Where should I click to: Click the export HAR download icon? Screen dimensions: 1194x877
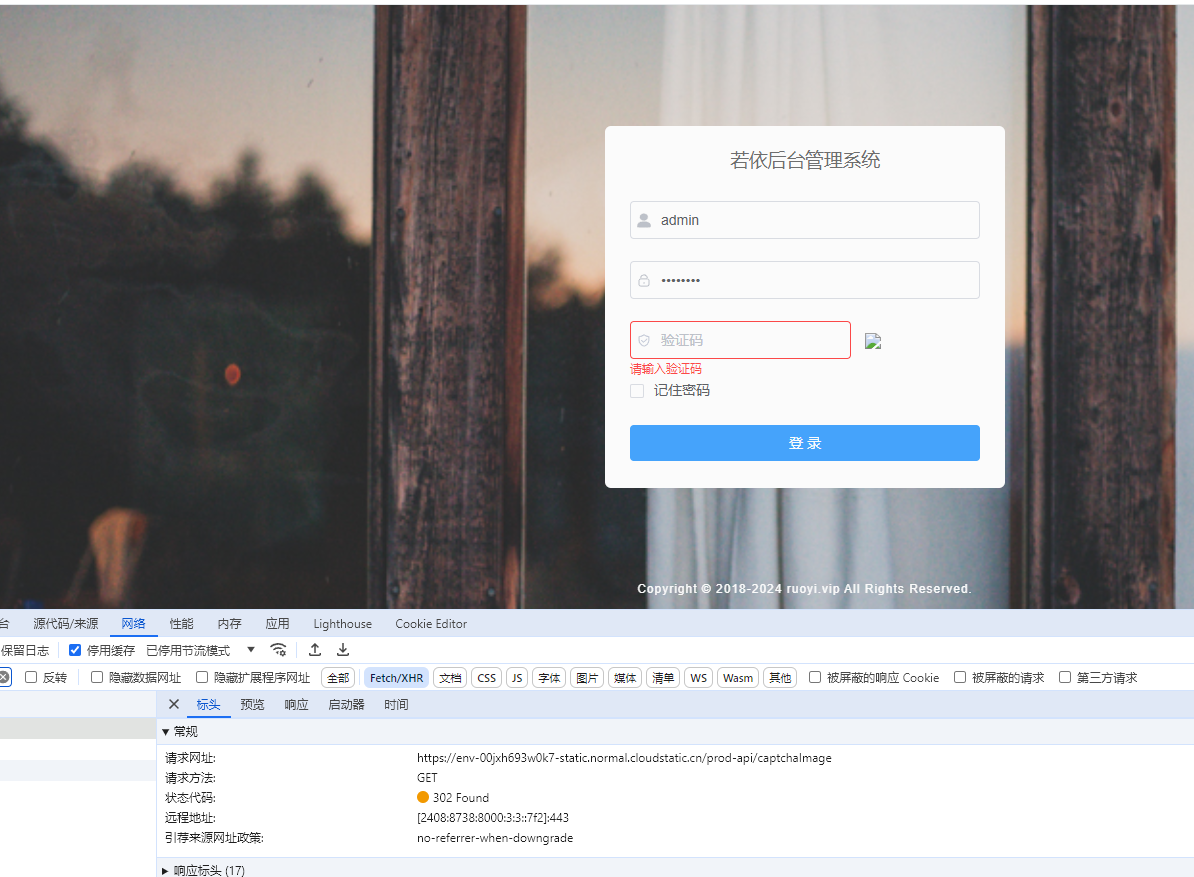tap(343, 650)
